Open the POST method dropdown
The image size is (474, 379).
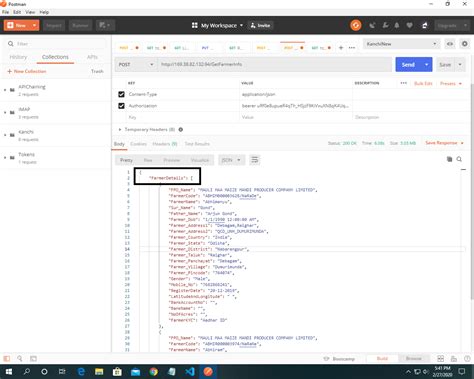pos(136,64)
